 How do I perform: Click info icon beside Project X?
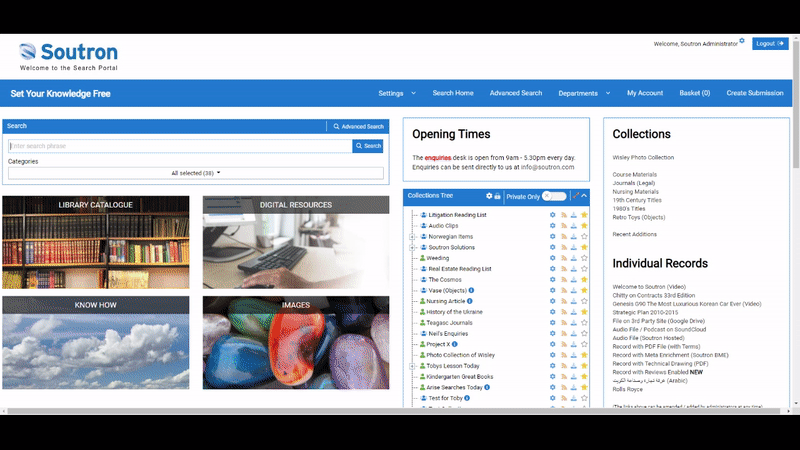pos(455,344)
